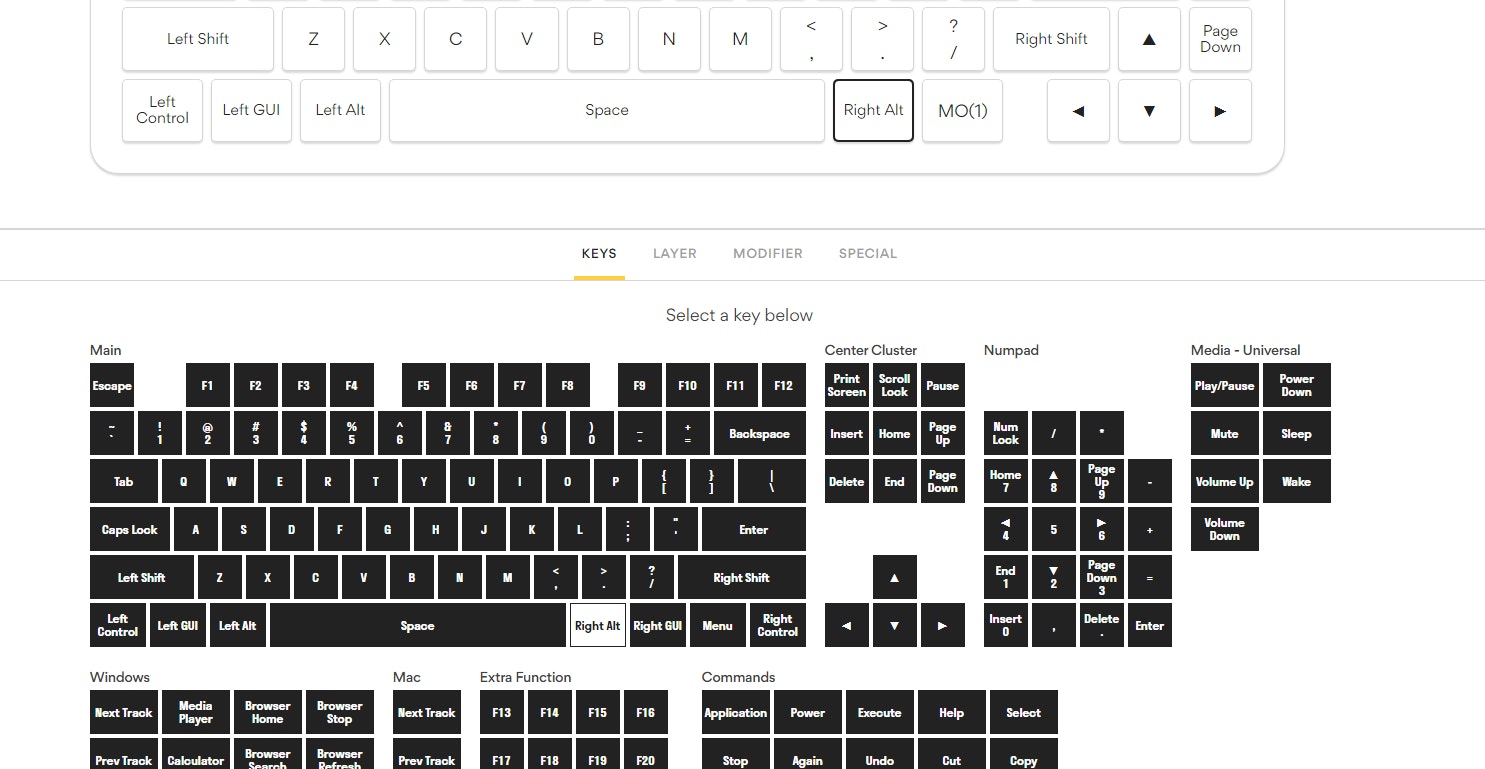Pick the right arrow in Center Cluster
This screenshot has width=1485, height=769.
click(x=942, y=626)
